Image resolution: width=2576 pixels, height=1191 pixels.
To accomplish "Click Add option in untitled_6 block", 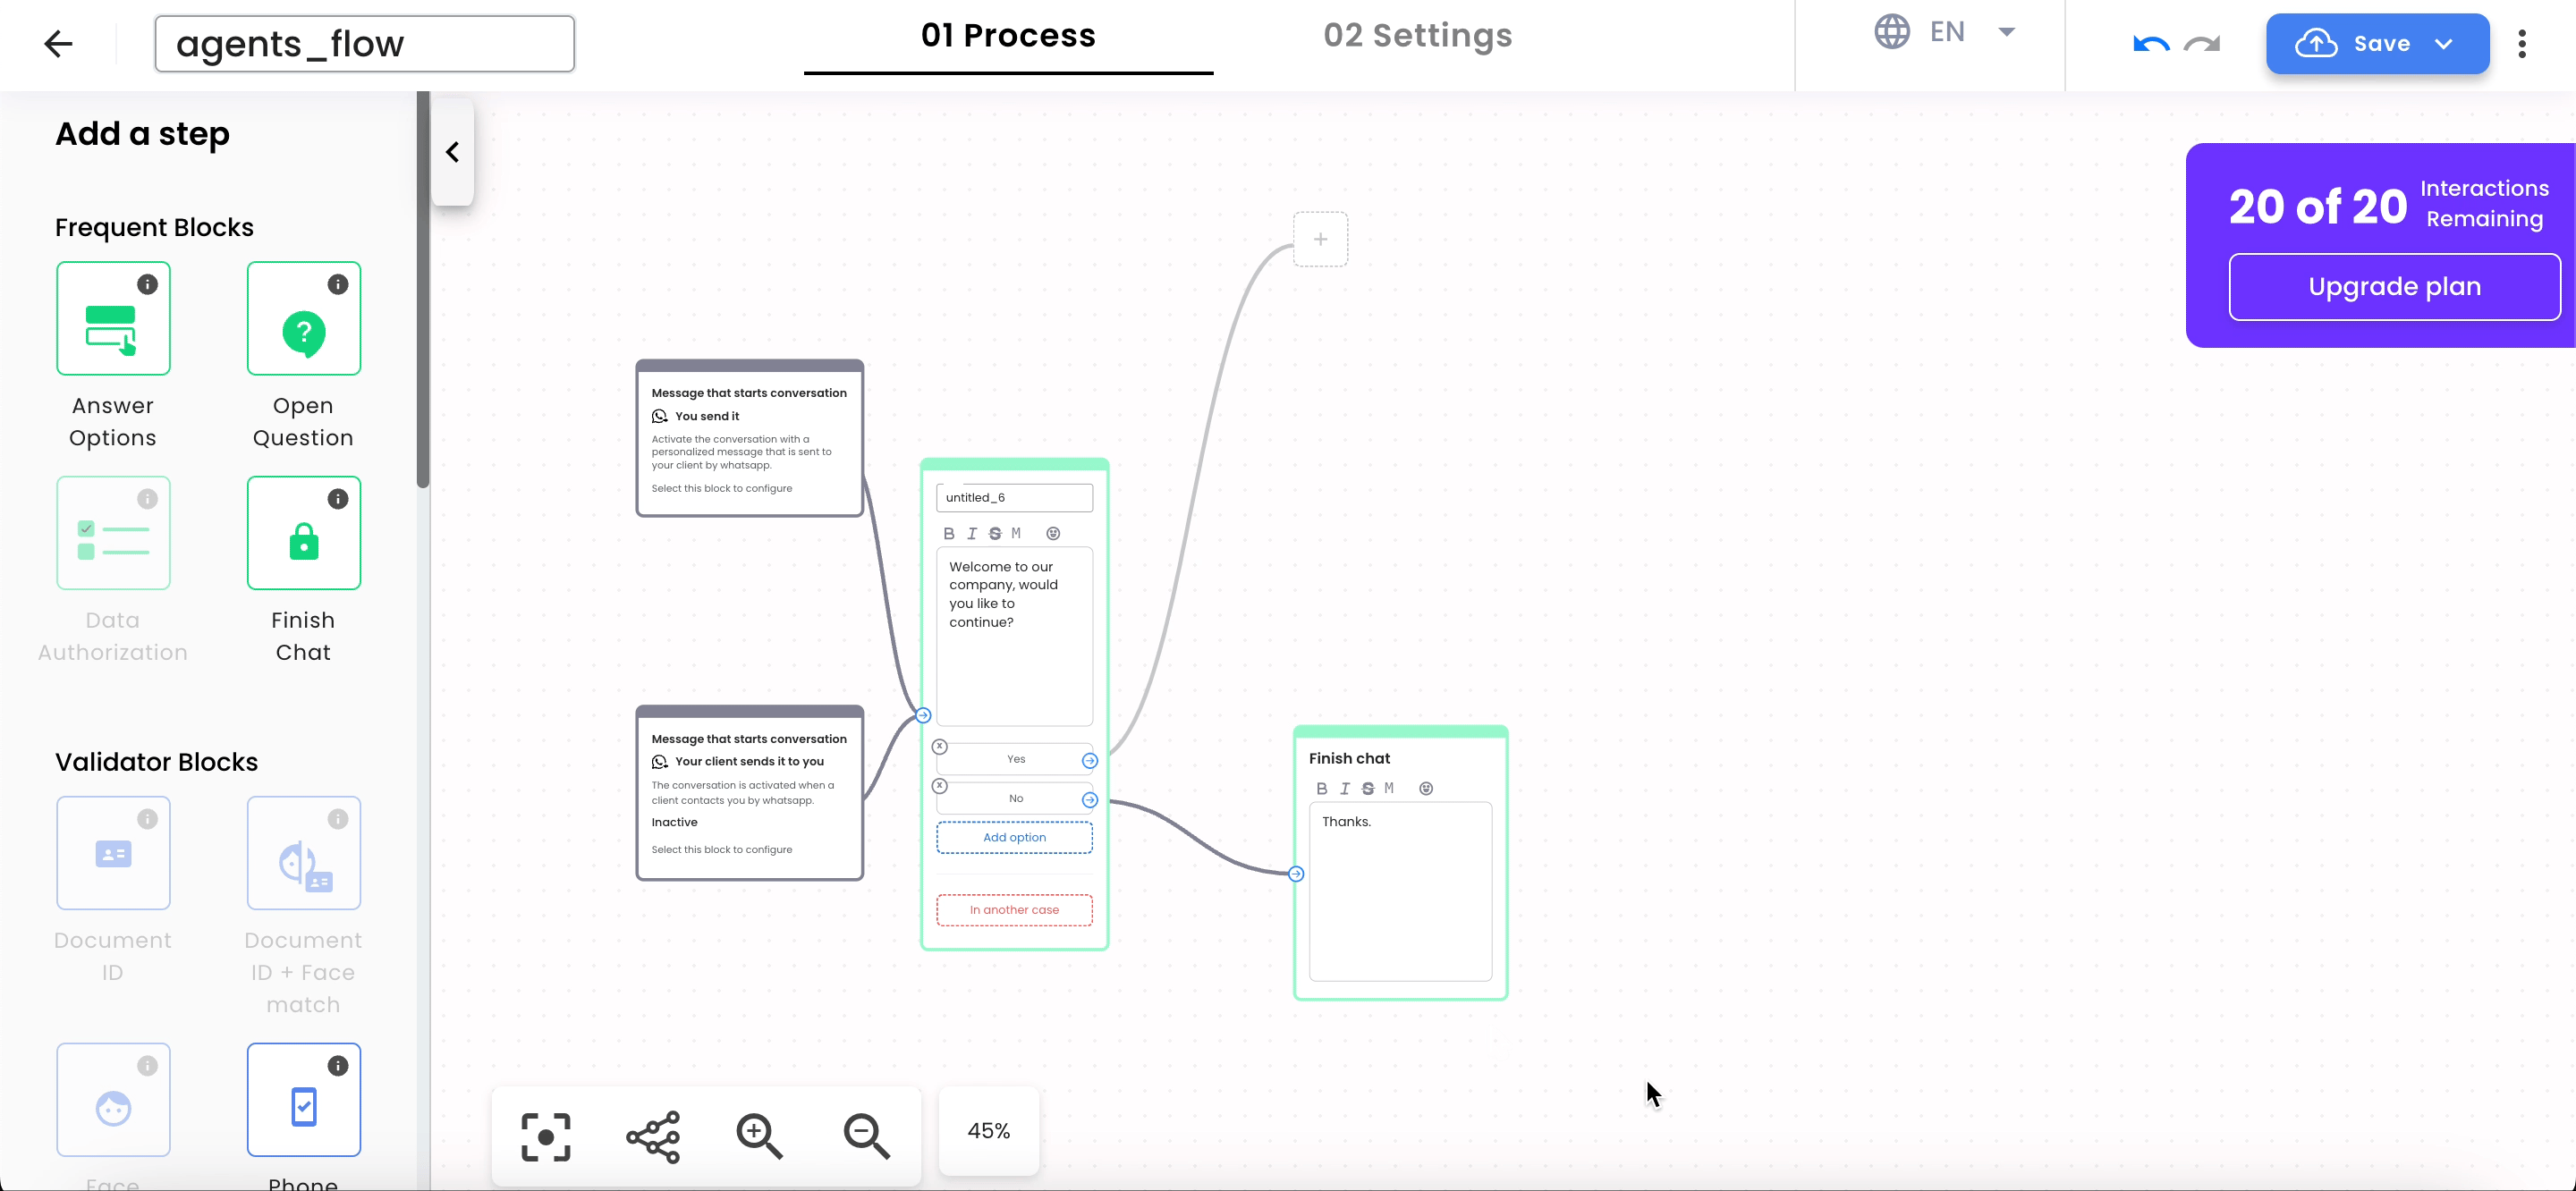I will click(x=1013, y=836).
